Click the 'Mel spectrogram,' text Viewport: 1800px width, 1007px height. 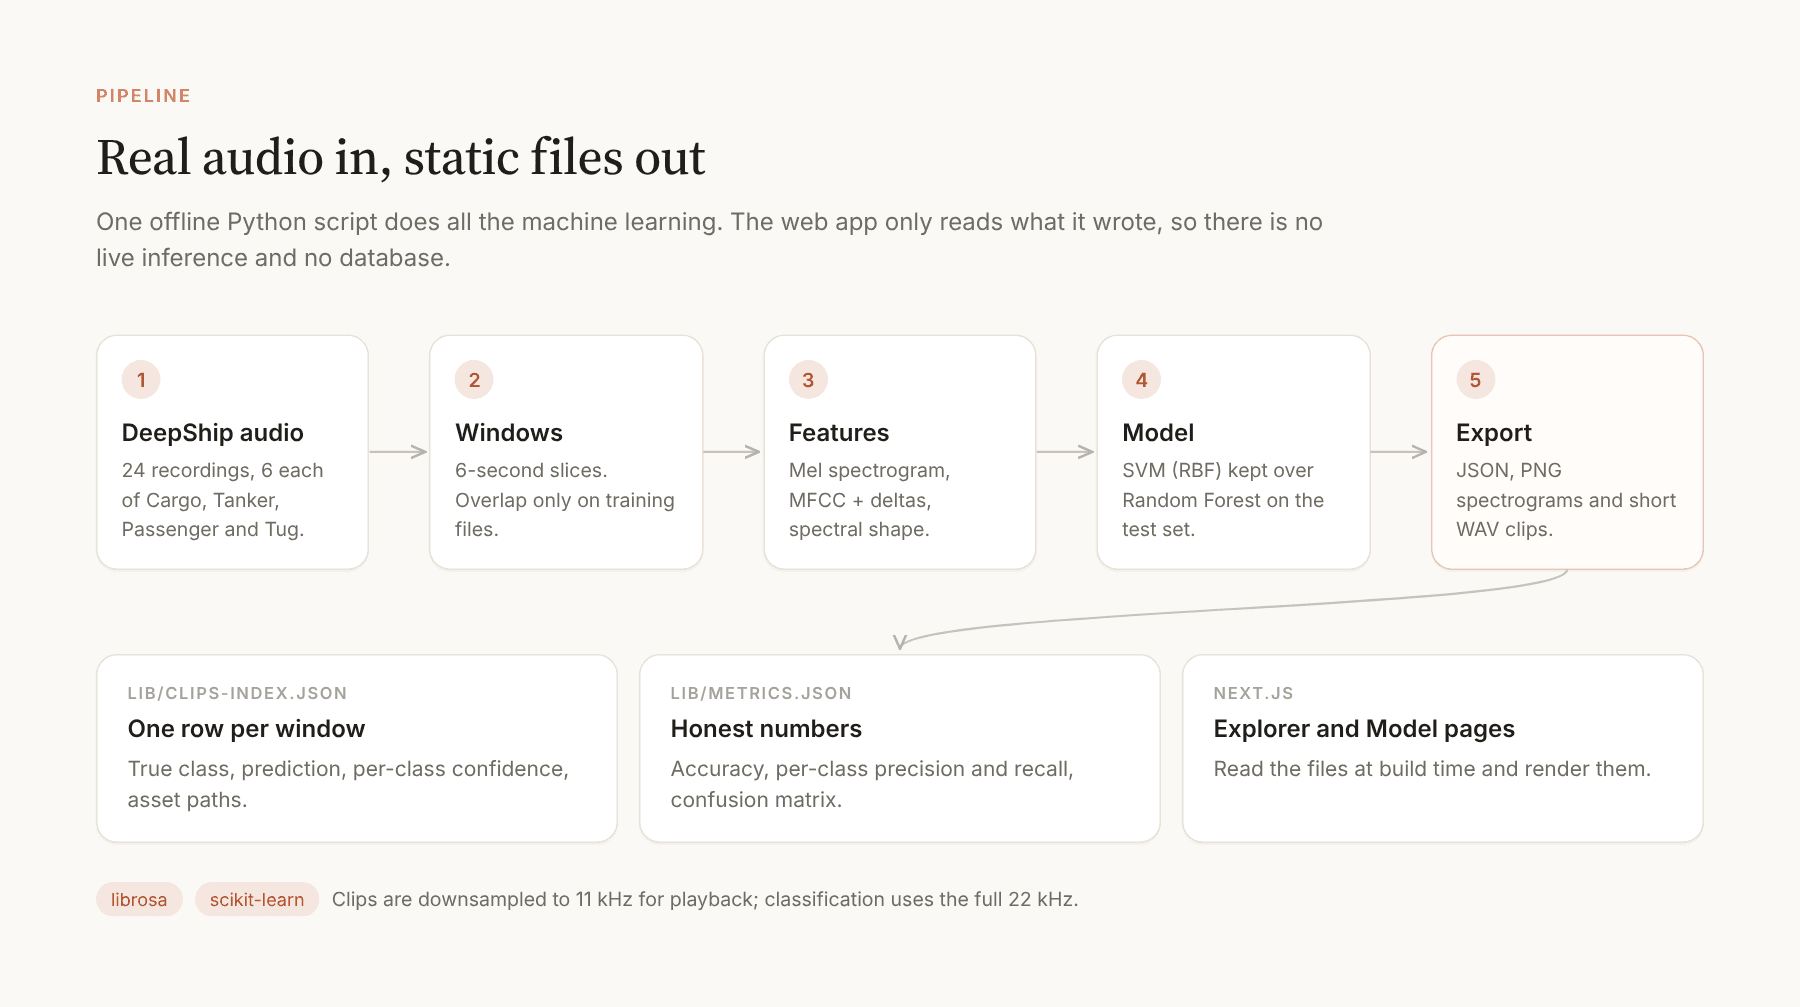[x=870, y=470]
